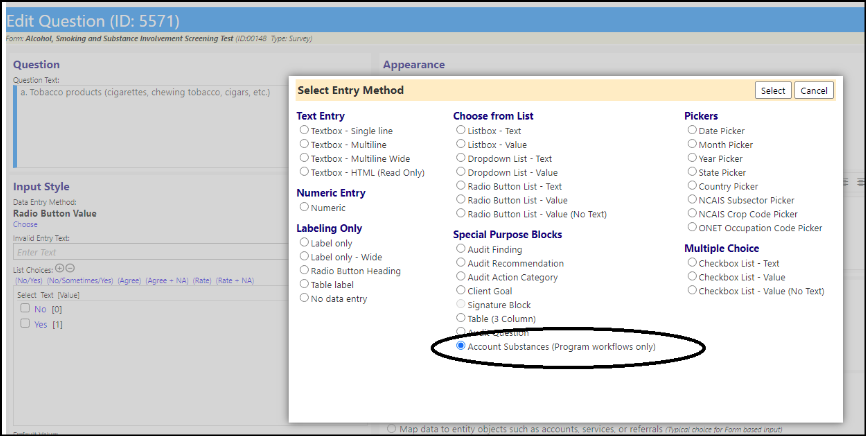Click the minus icon beside List Choices

[x=70, y=269]
